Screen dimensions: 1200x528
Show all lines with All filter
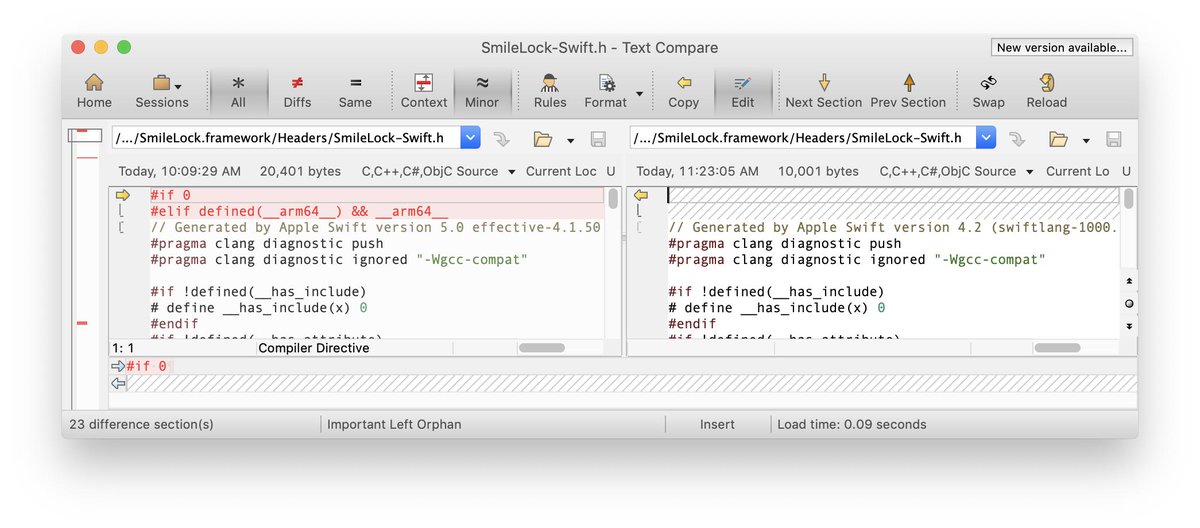click(238, 90)
